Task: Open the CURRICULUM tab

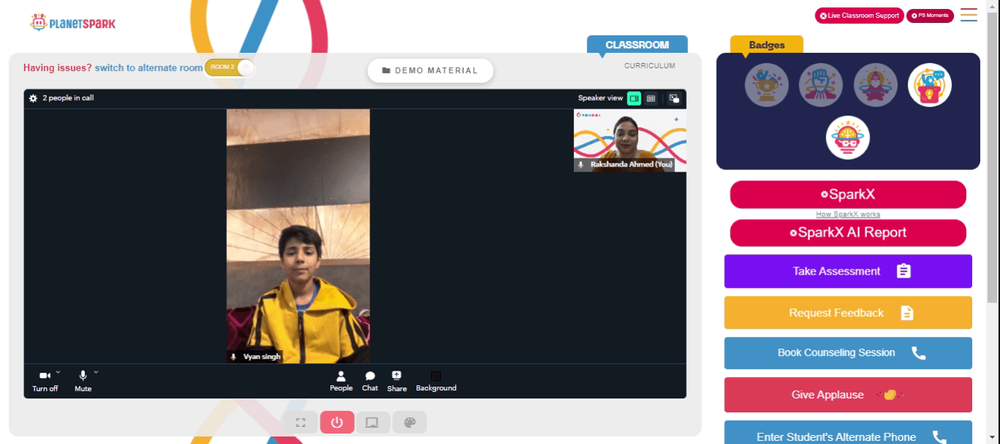Action: click(x=650, y=66)
